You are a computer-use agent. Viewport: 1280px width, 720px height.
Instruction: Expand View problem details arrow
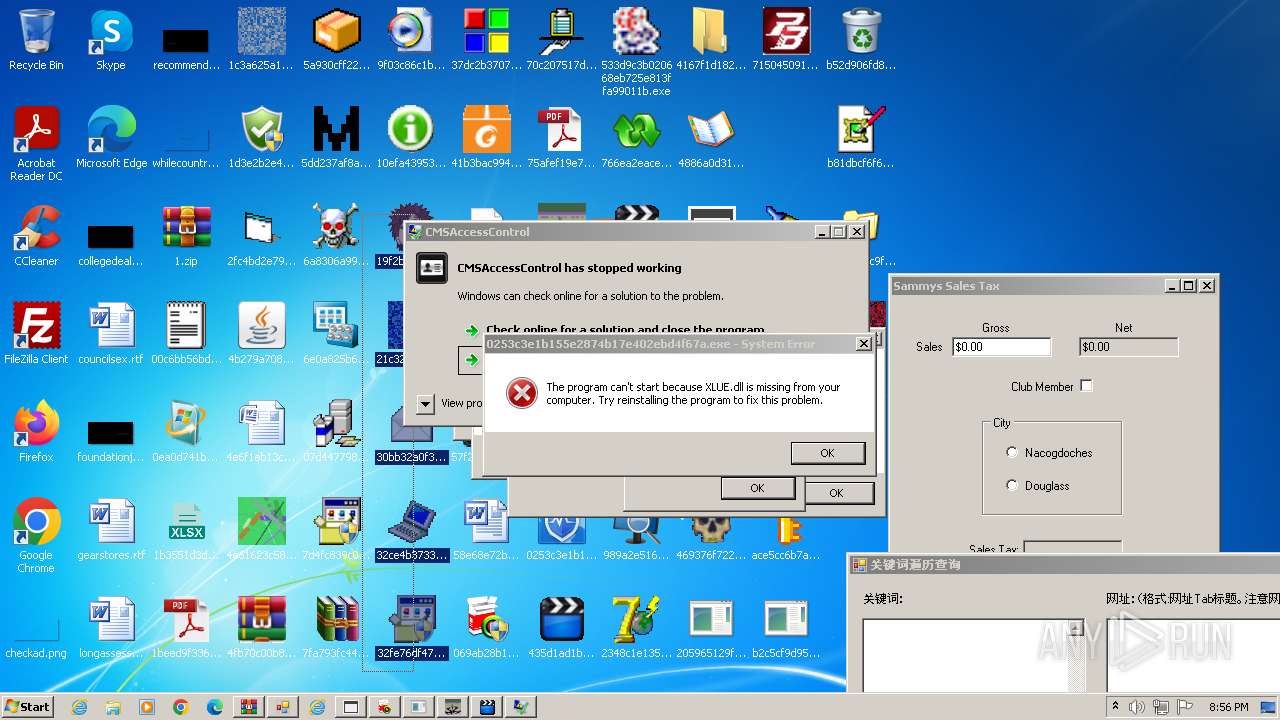pos(425,403)
